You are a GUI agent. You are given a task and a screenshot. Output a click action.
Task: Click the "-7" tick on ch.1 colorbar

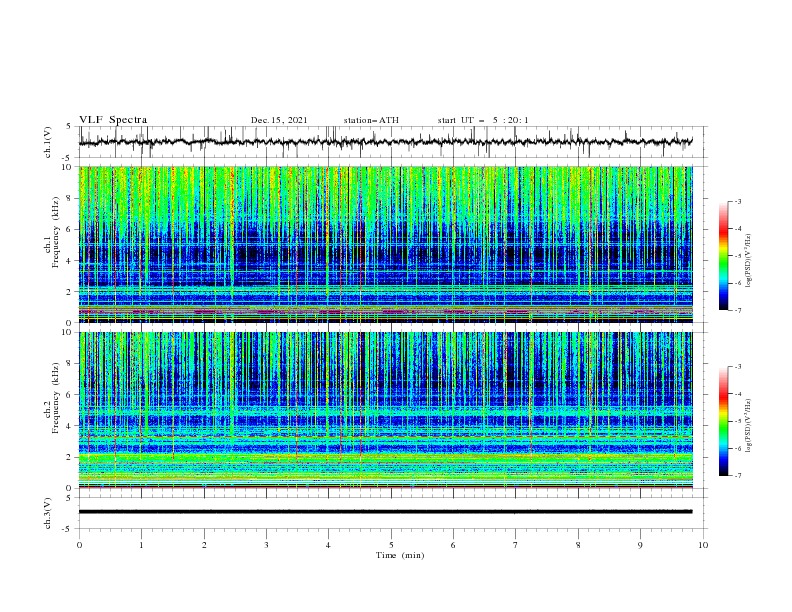[738, 310]
